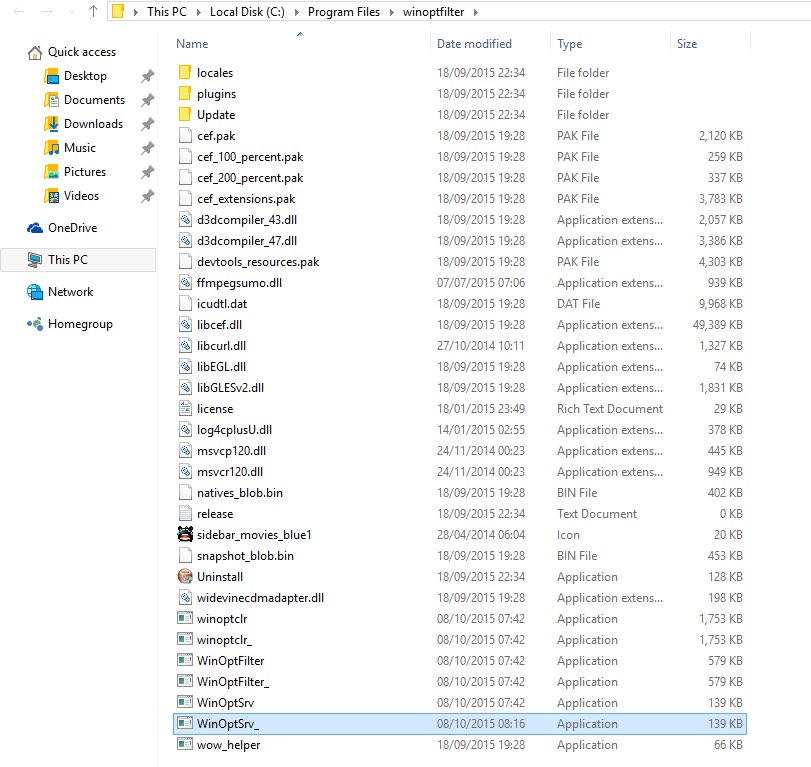The image size is (811, 767).
Task: Select the license rich text document icon
Action: coord(184,409)
